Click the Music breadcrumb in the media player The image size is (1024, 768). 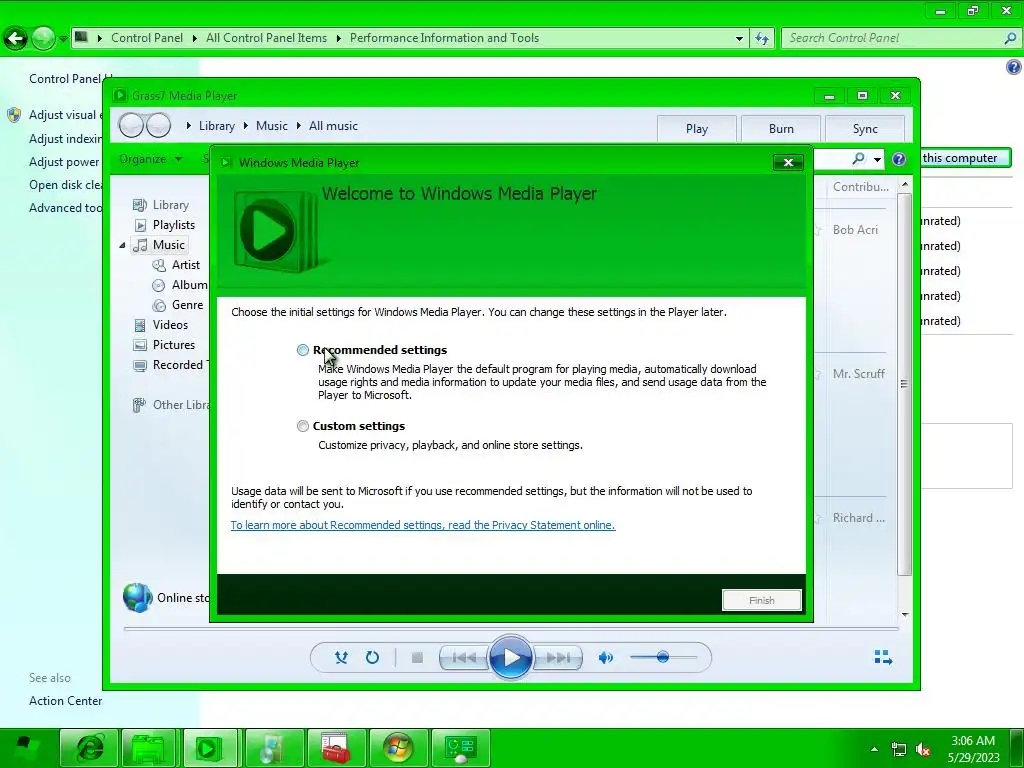272,126
